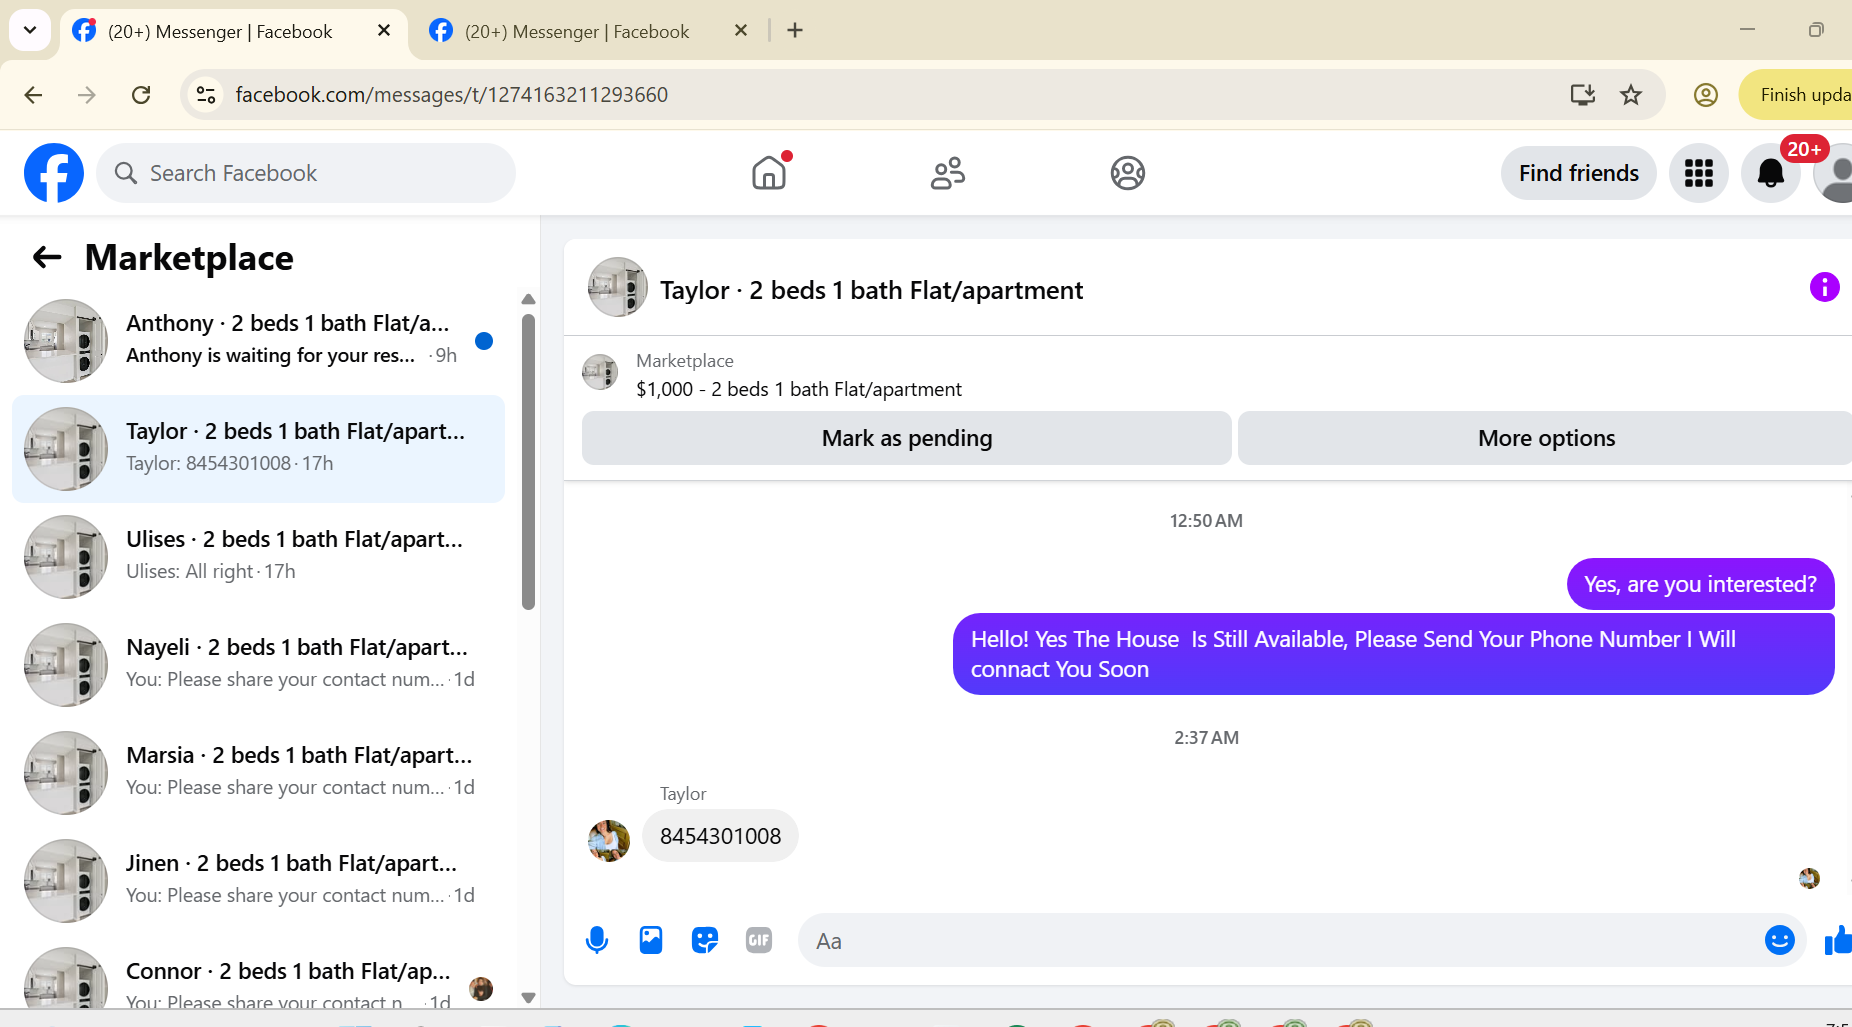
Task: Click the Find friends button
Action: 1578,173
